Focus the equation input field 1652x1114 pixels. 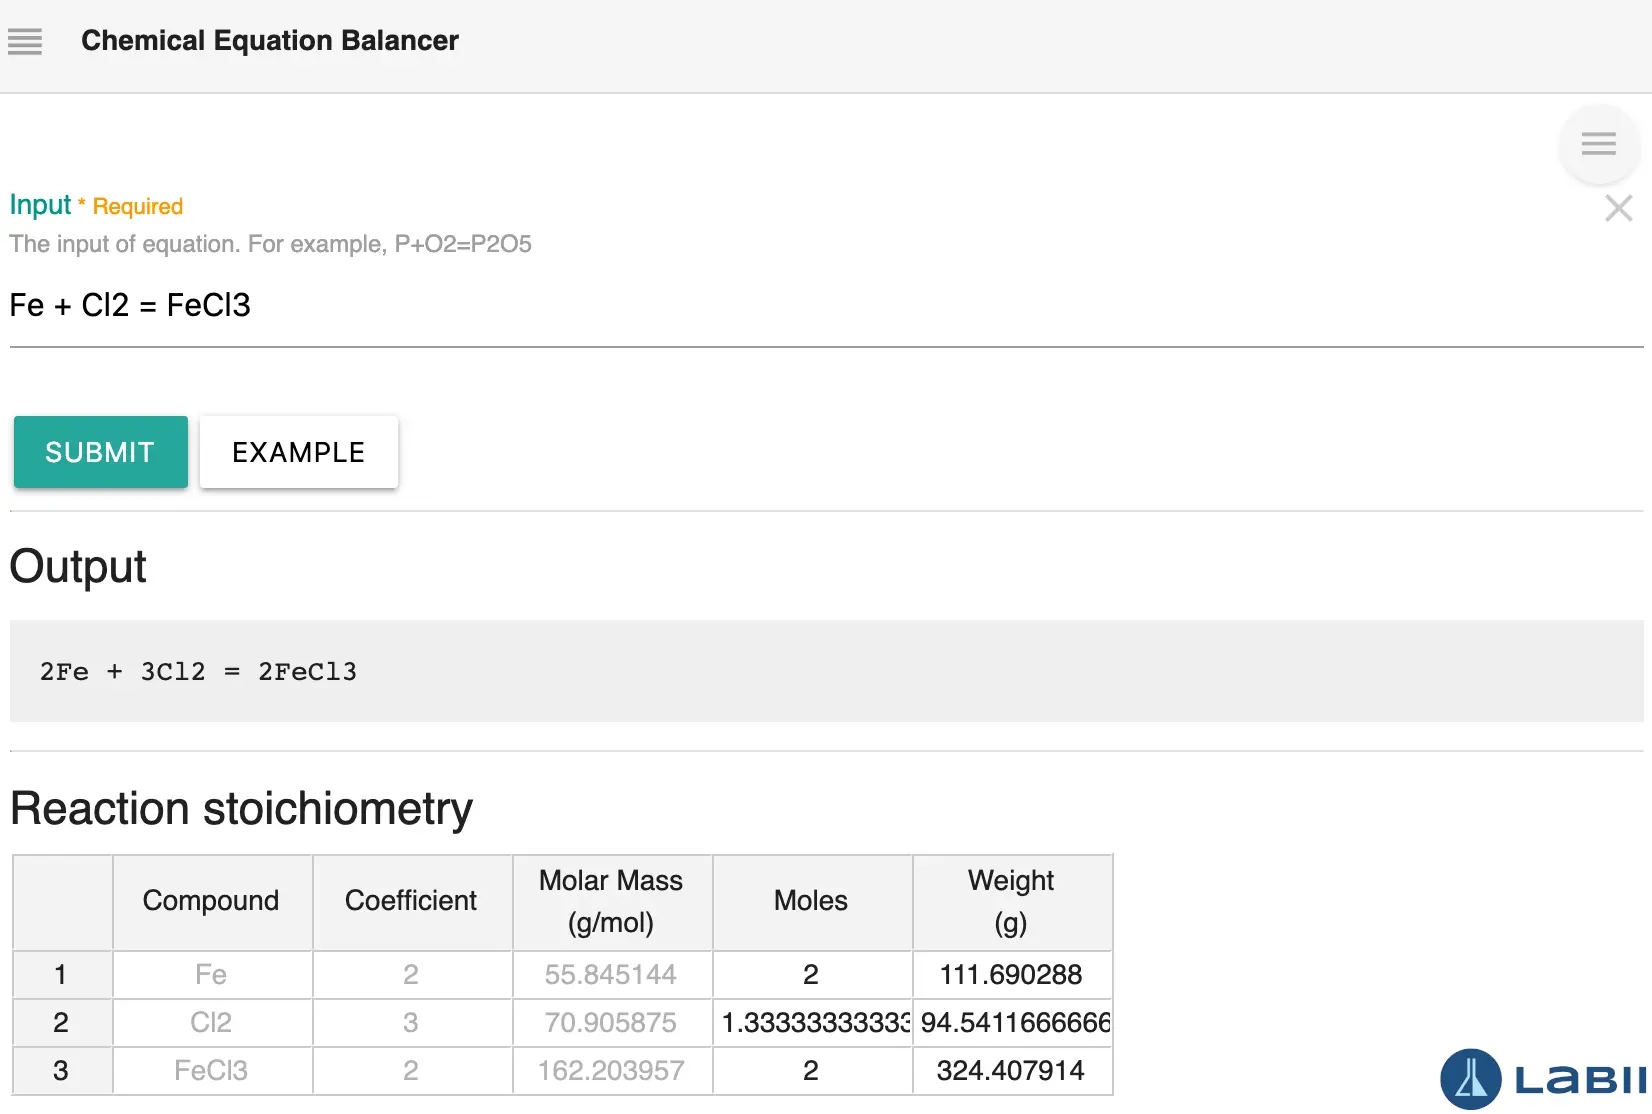tap(826, 305)
